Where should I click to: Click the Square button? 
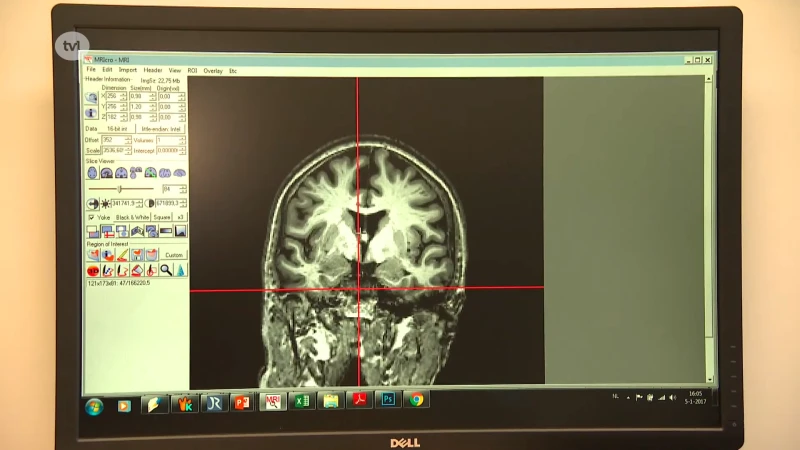click(x=162, y=217)
